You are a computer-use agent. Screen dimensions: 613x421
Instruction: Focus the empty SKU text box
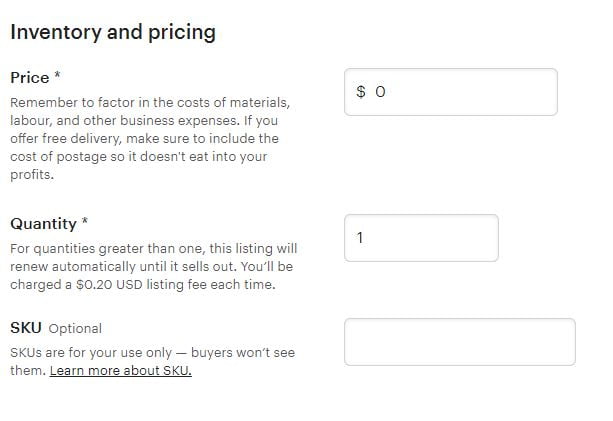(459, 342)
